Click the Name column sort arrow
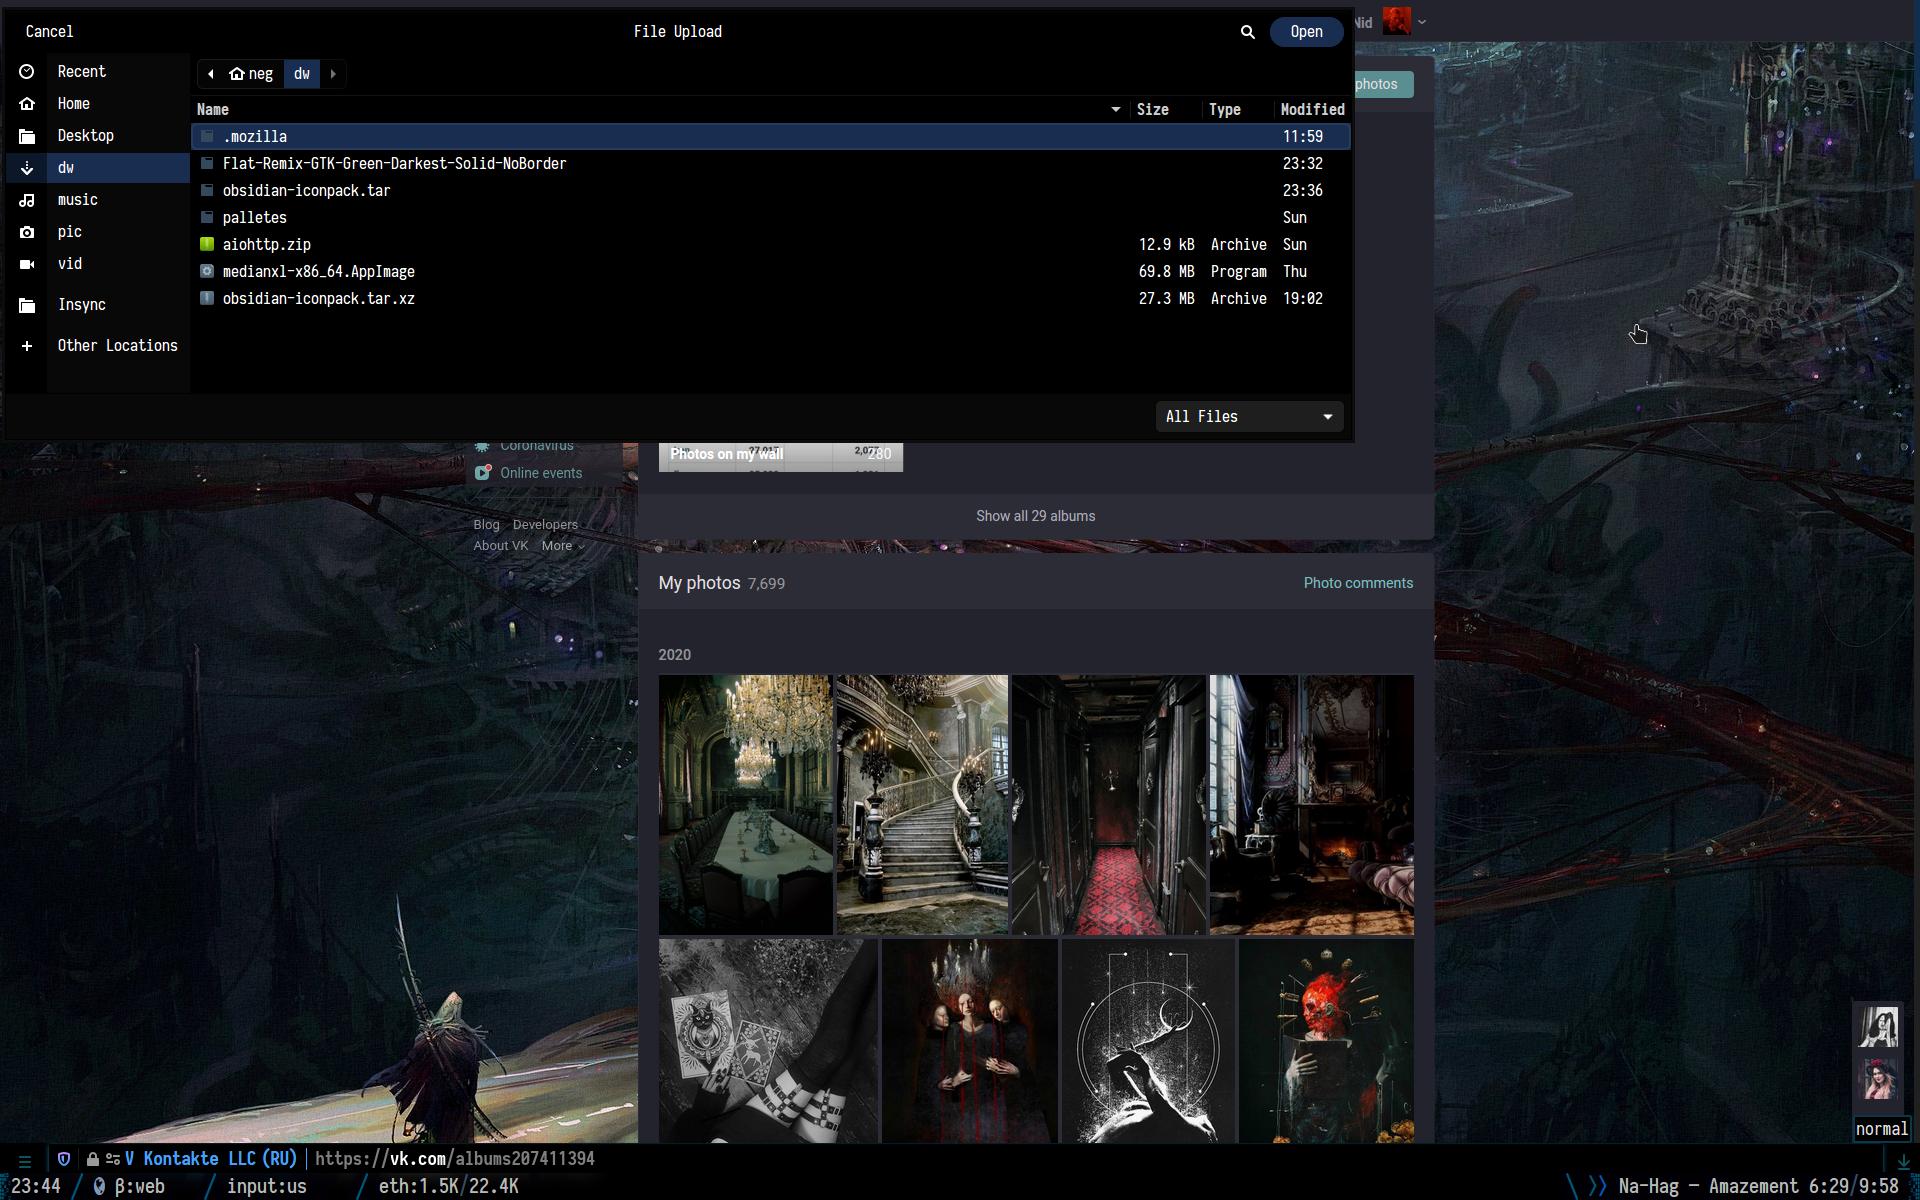The height and width of the screenshot is (1200, 1920). click(1115, 110)
